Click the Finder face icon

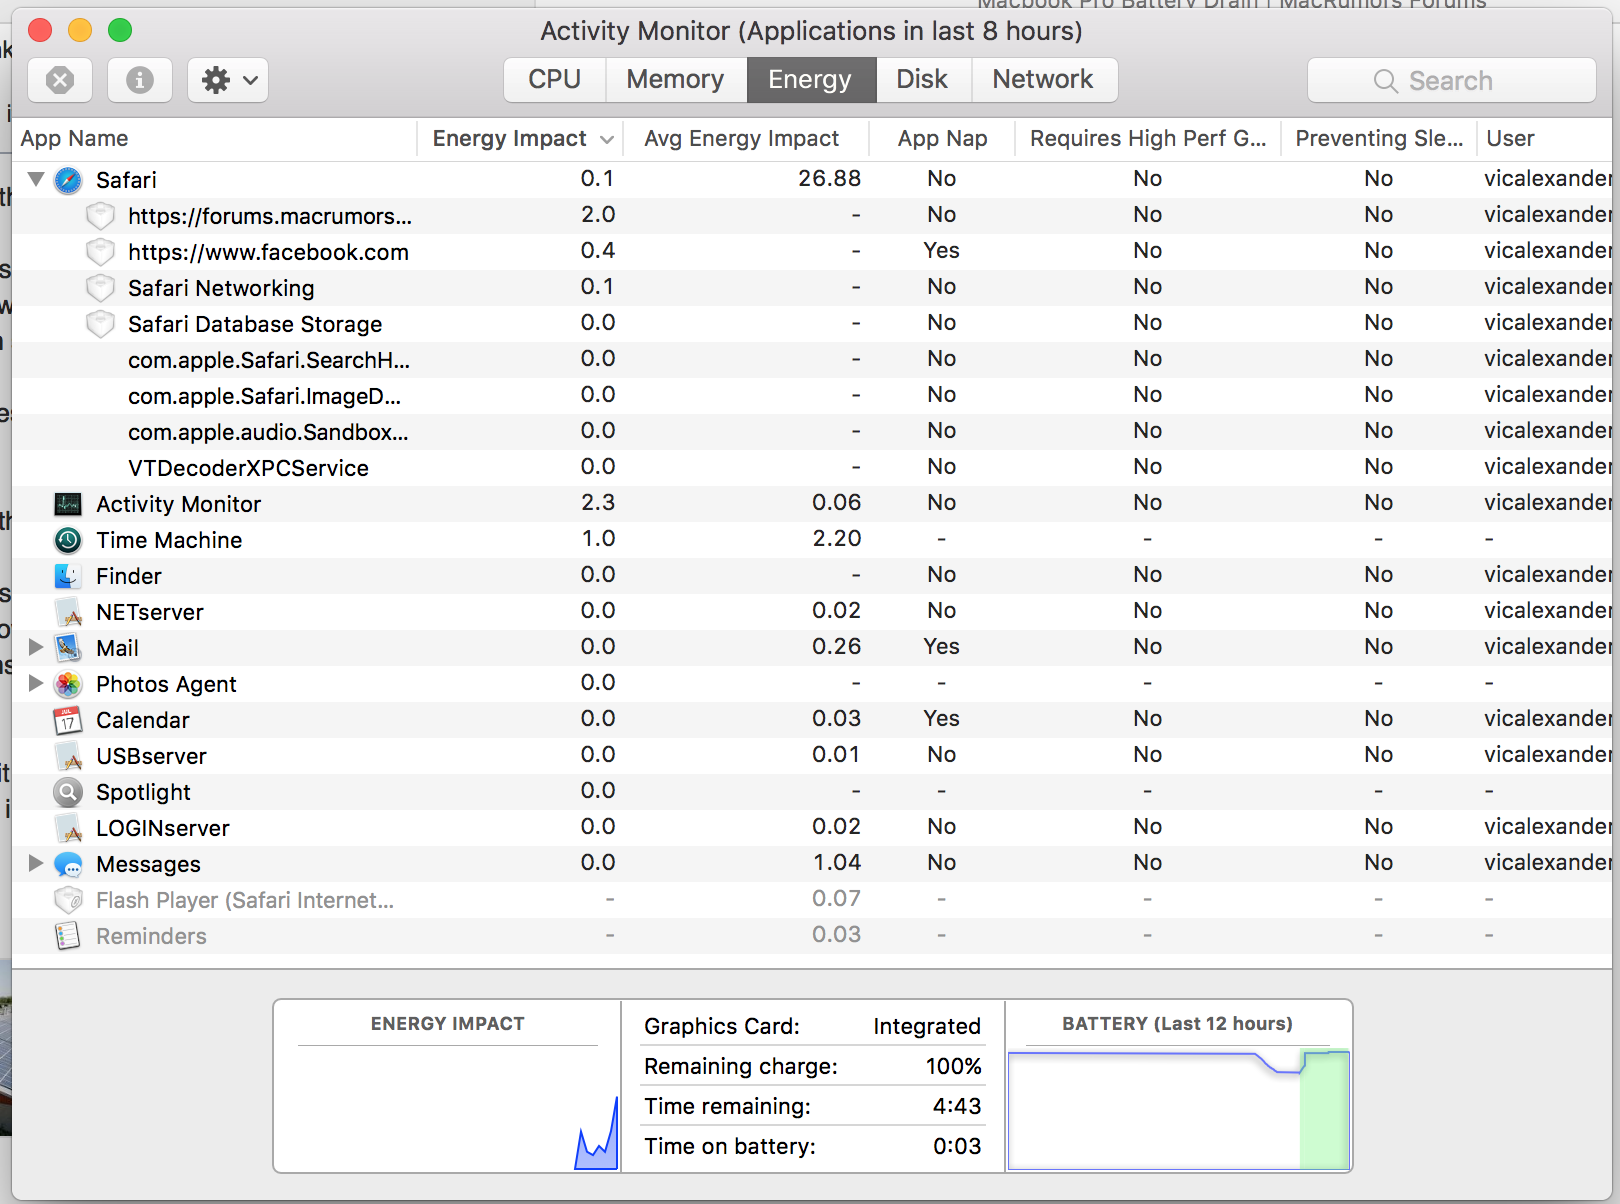tap(68, 576)
